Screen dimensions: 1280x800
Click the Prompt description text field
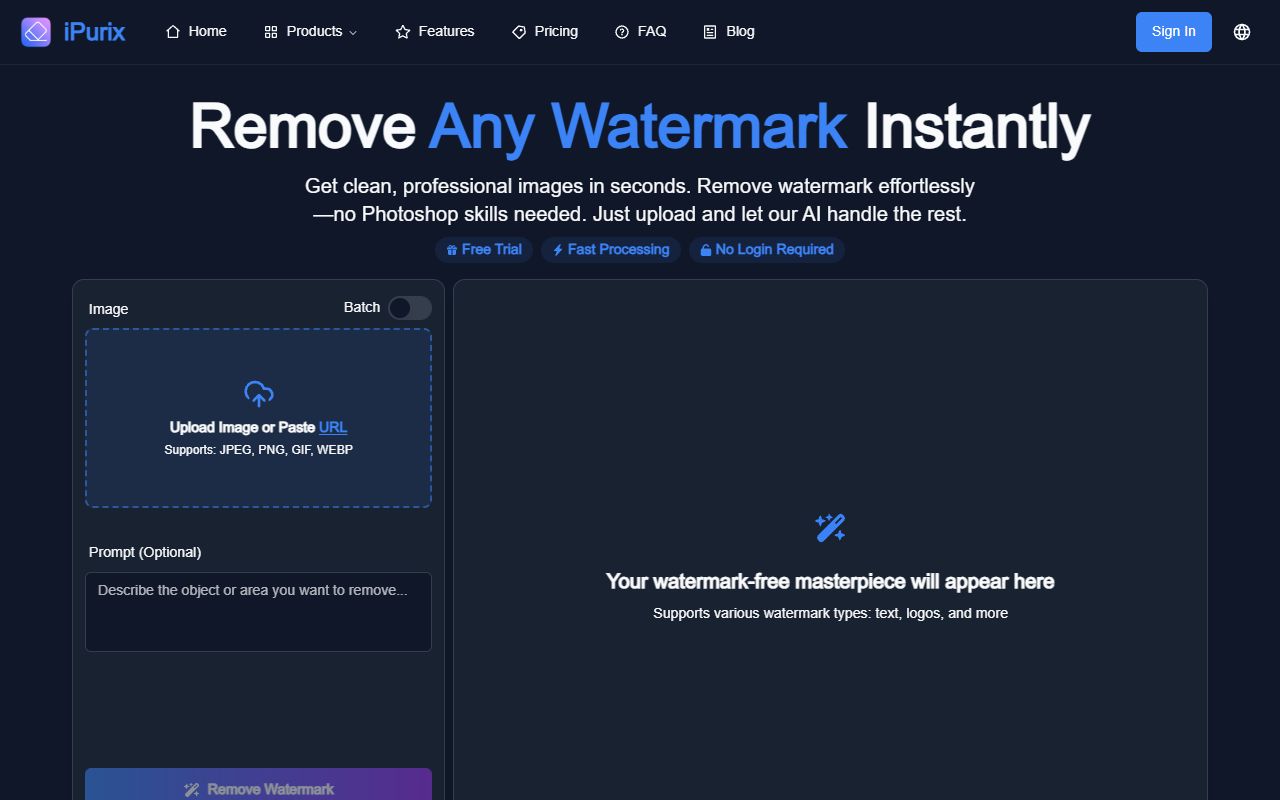[x=258, y=611]
